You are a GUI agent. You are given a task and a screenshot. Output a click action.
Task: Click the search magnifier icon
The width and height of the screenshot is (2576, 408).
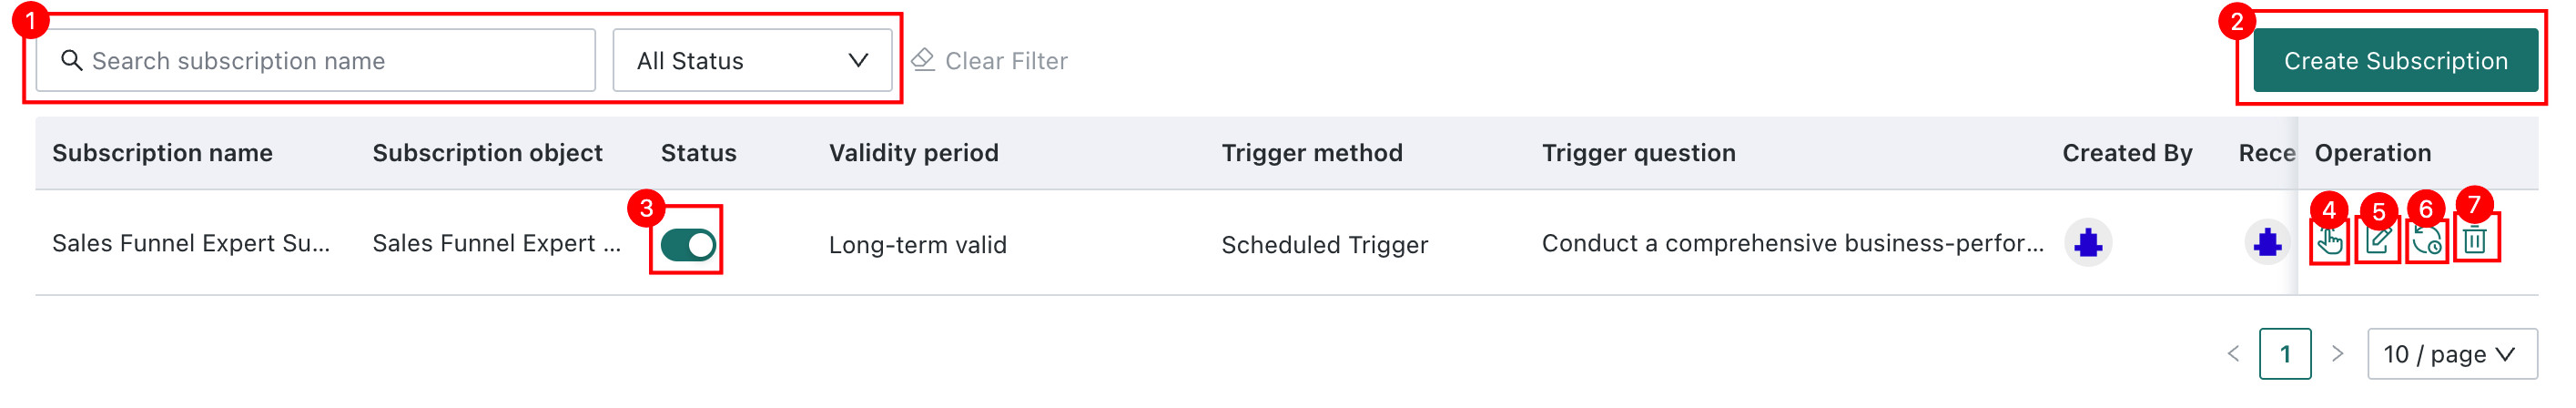pyautogui.click(x=71, y=61)
